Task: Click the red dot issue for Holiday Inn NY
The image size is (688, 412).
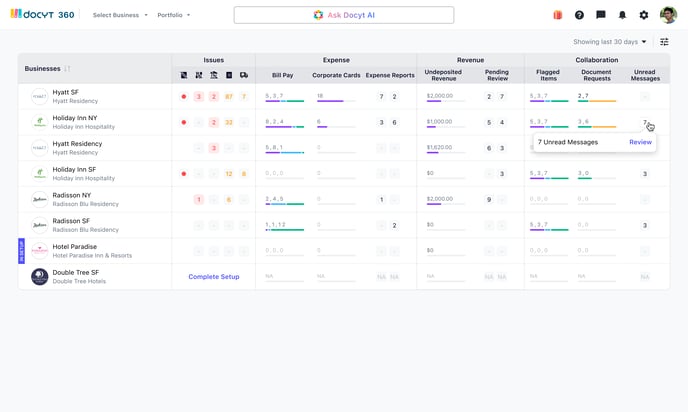Action: pyautogui.click(x=184, y=122)
